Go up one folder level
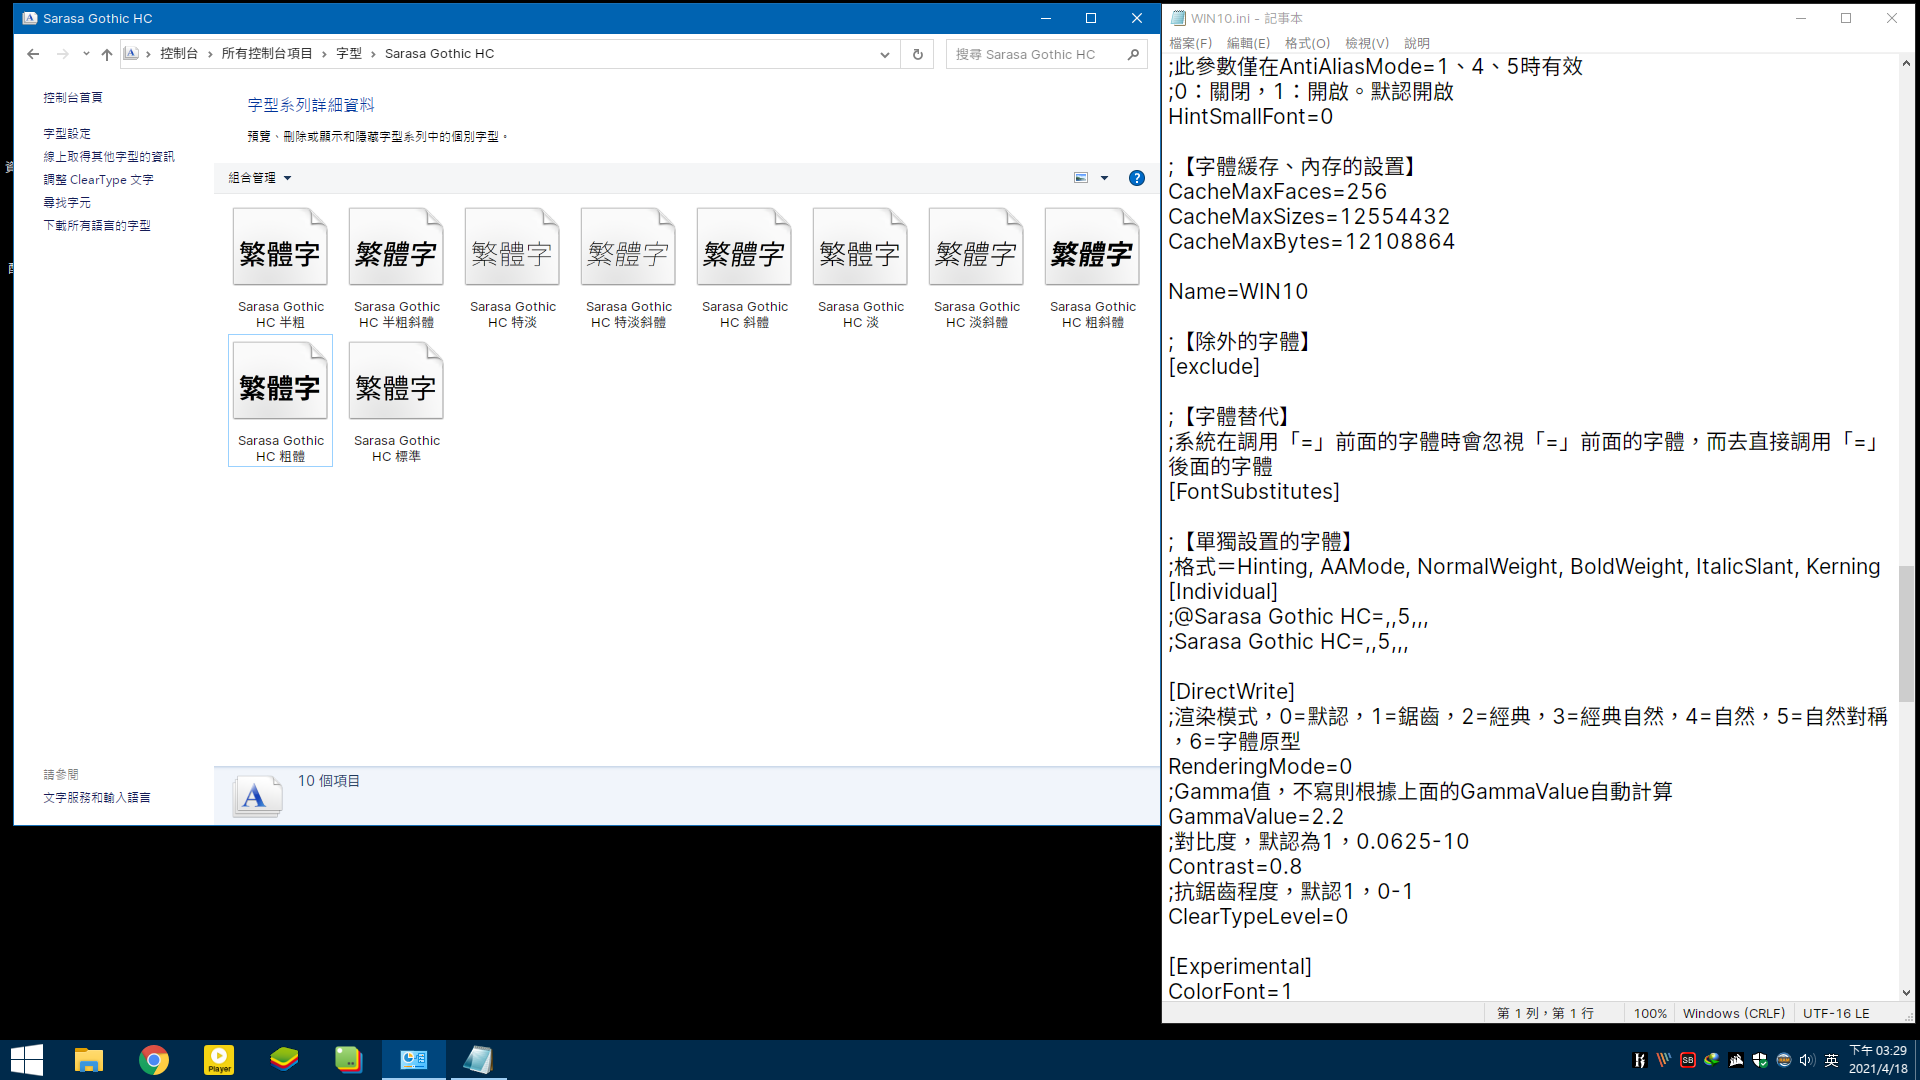Viewport: 1920px width, 1080px height. pos(107,54)
